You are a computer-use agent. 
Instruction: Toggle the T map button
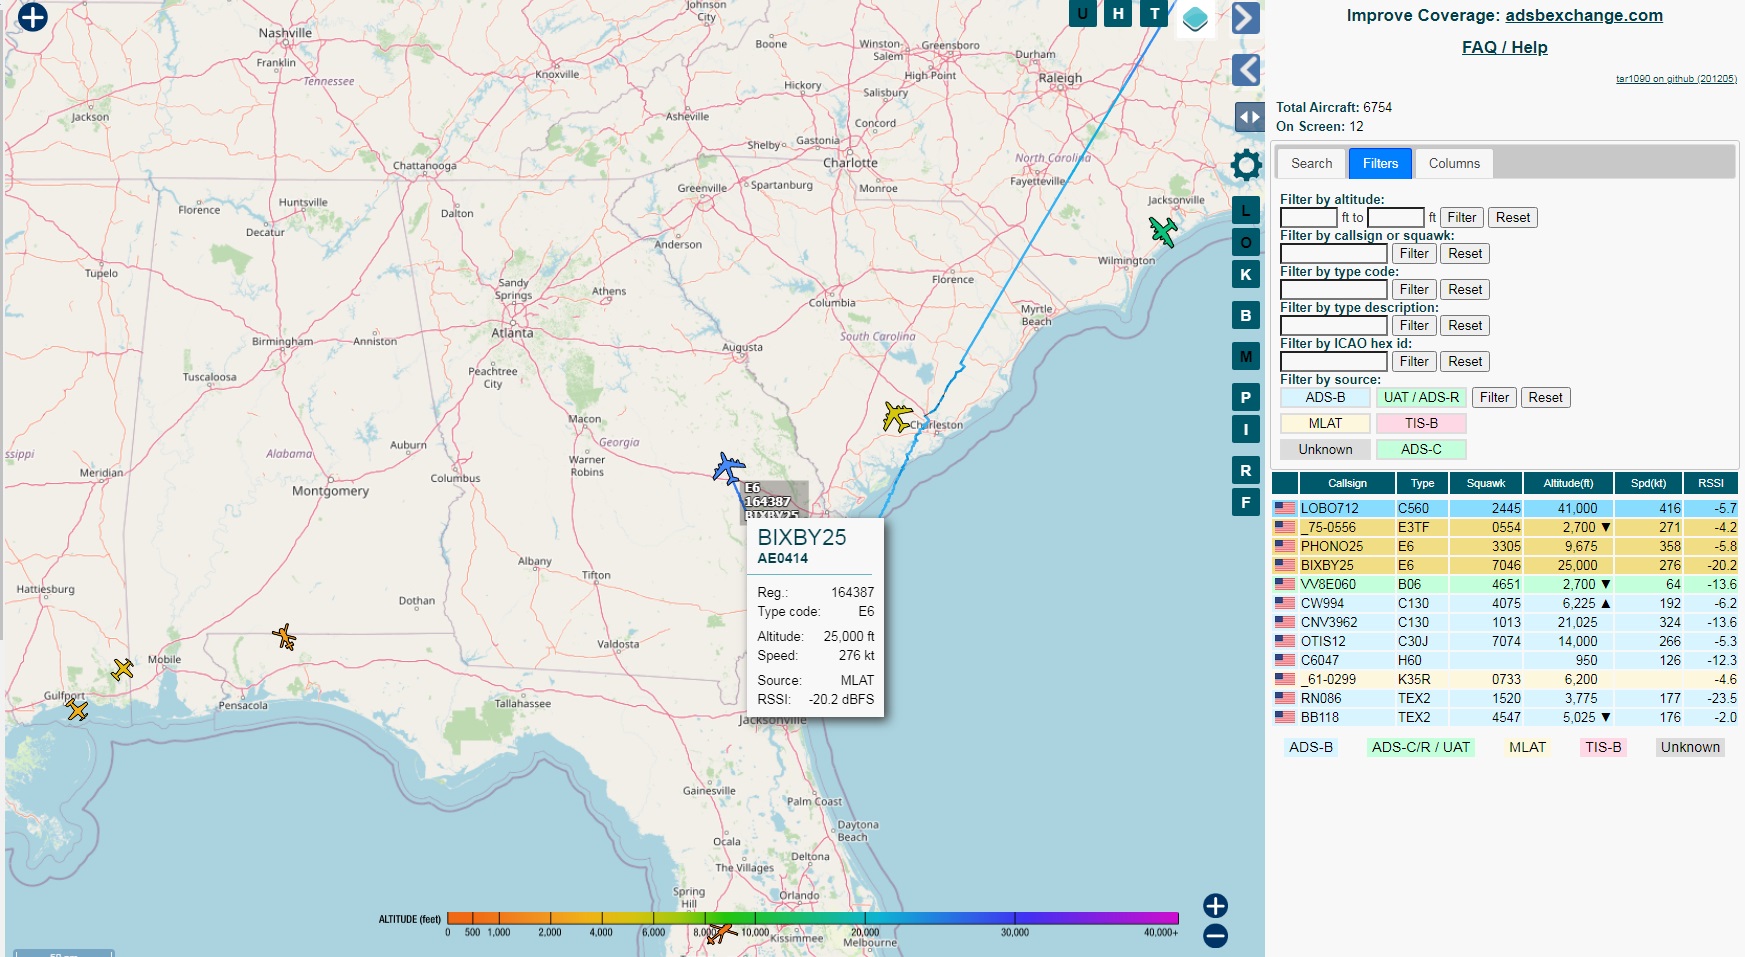coord(1155,13)
